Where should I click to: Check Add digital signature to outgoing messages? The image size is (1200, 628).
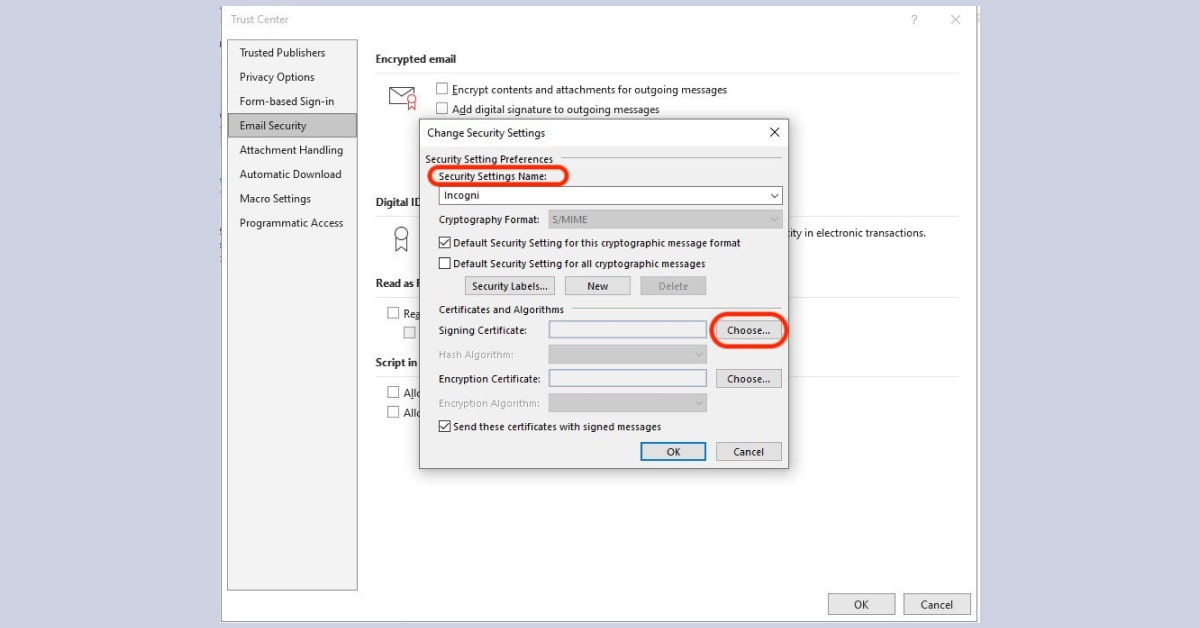click(x=441, y=109)
